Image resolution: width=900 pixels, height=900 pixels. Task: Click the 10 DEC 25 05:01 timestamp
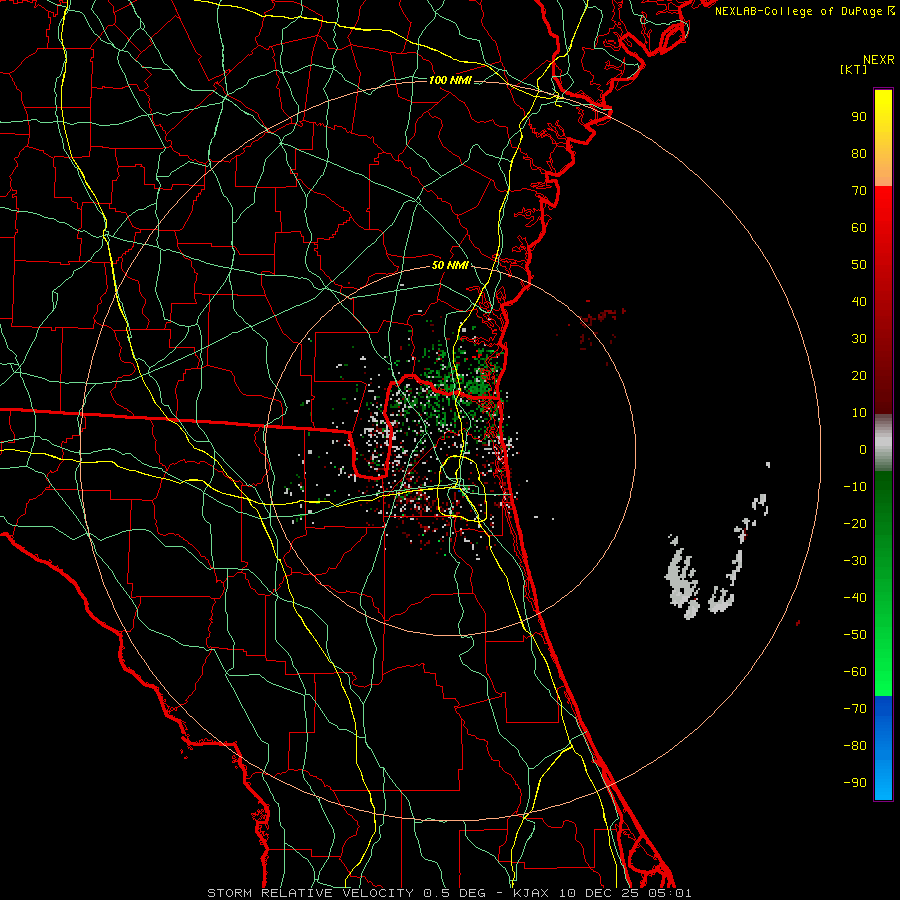point(624,893)
